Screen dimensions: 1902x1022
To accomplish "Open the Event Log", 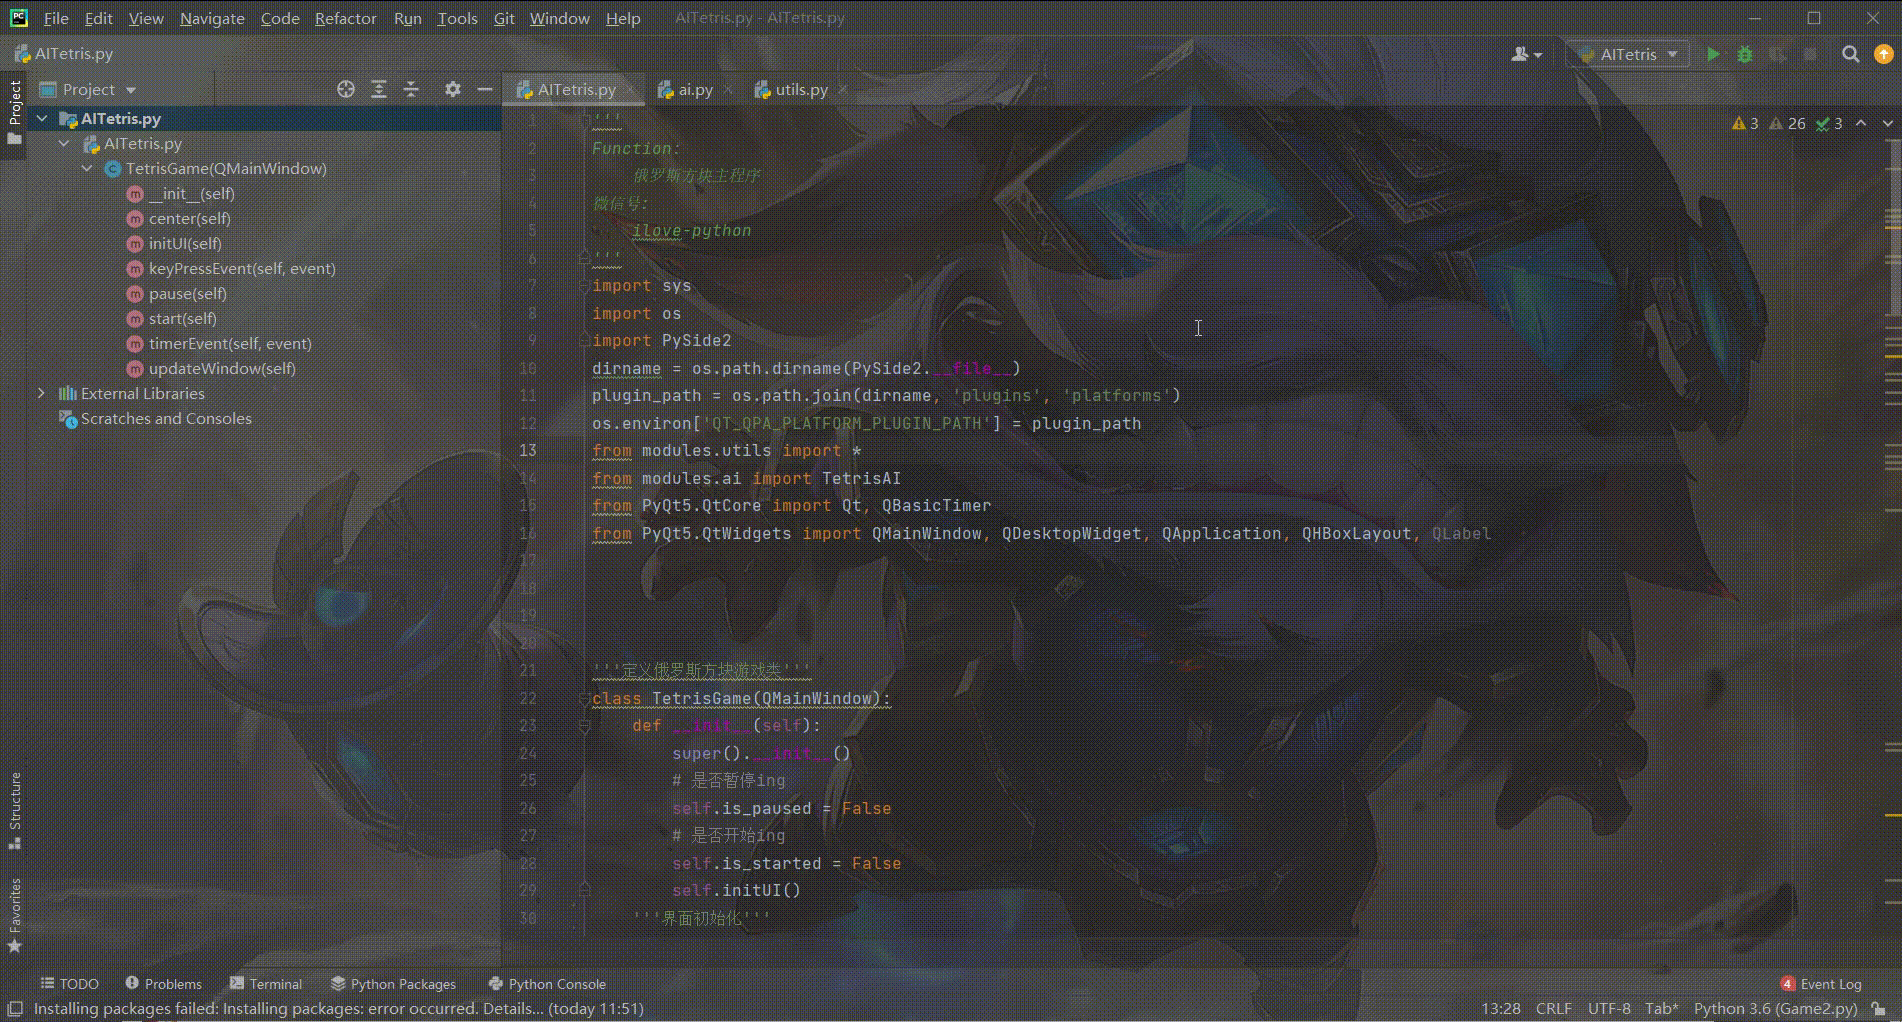I will (x=1821, y=984).
